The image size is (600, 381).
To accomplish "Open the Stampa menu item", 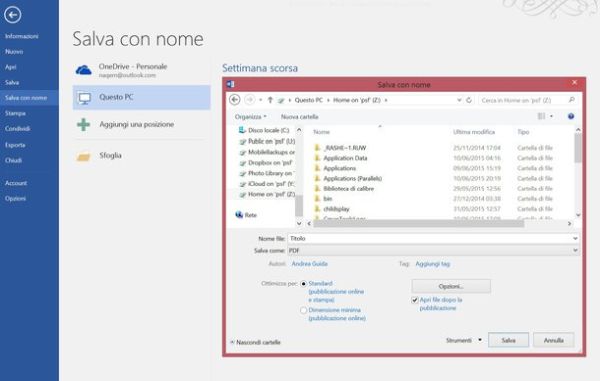I will [x=15, y=114].
